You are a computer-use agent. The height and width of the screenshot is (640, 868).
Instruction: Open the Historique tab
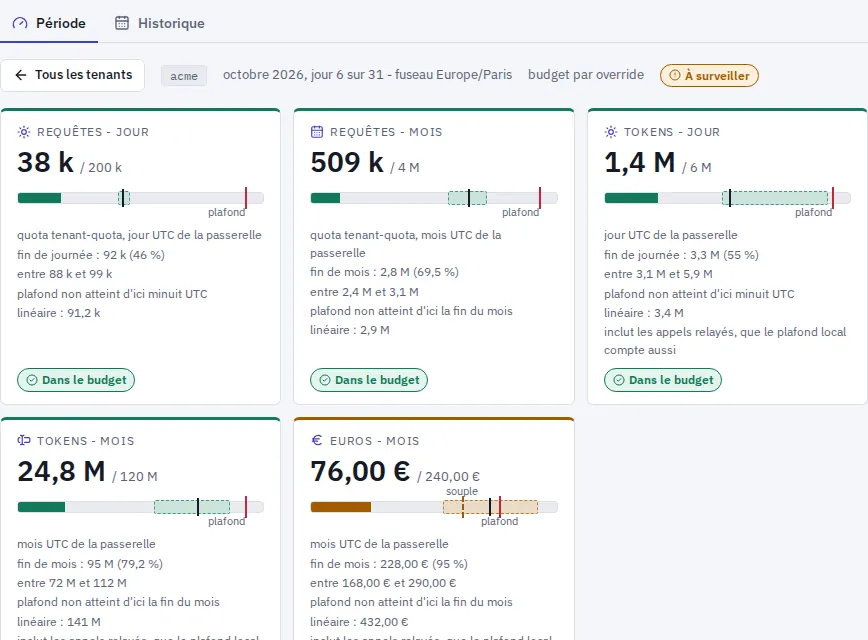coord(159,23)
